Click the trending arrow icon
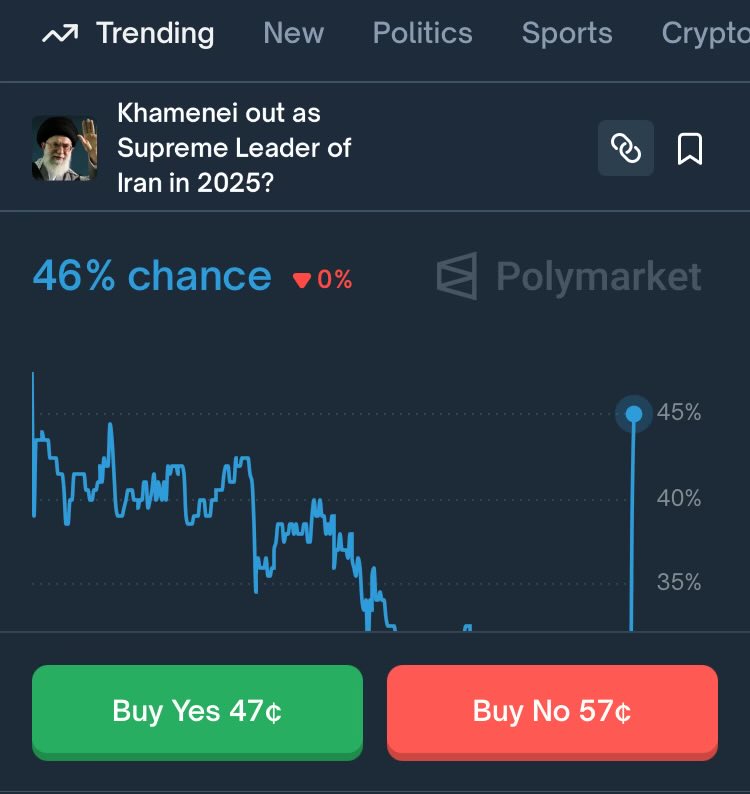This screenshot has height=794, width=750. coord(60,34)
